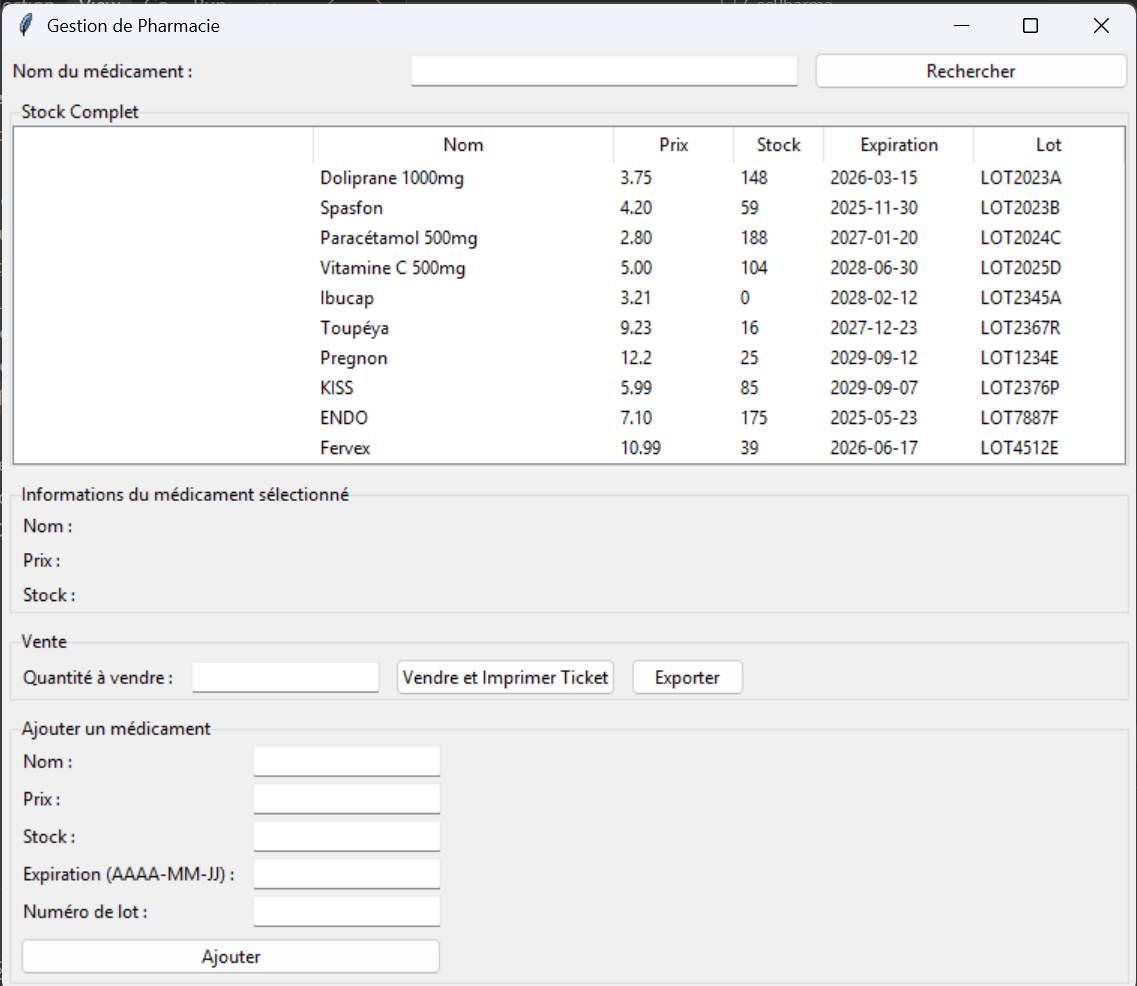Sort by the Nom column header
Image resolution: width=1137 pixels, height=986 pixels.
(x=463, y=145)
